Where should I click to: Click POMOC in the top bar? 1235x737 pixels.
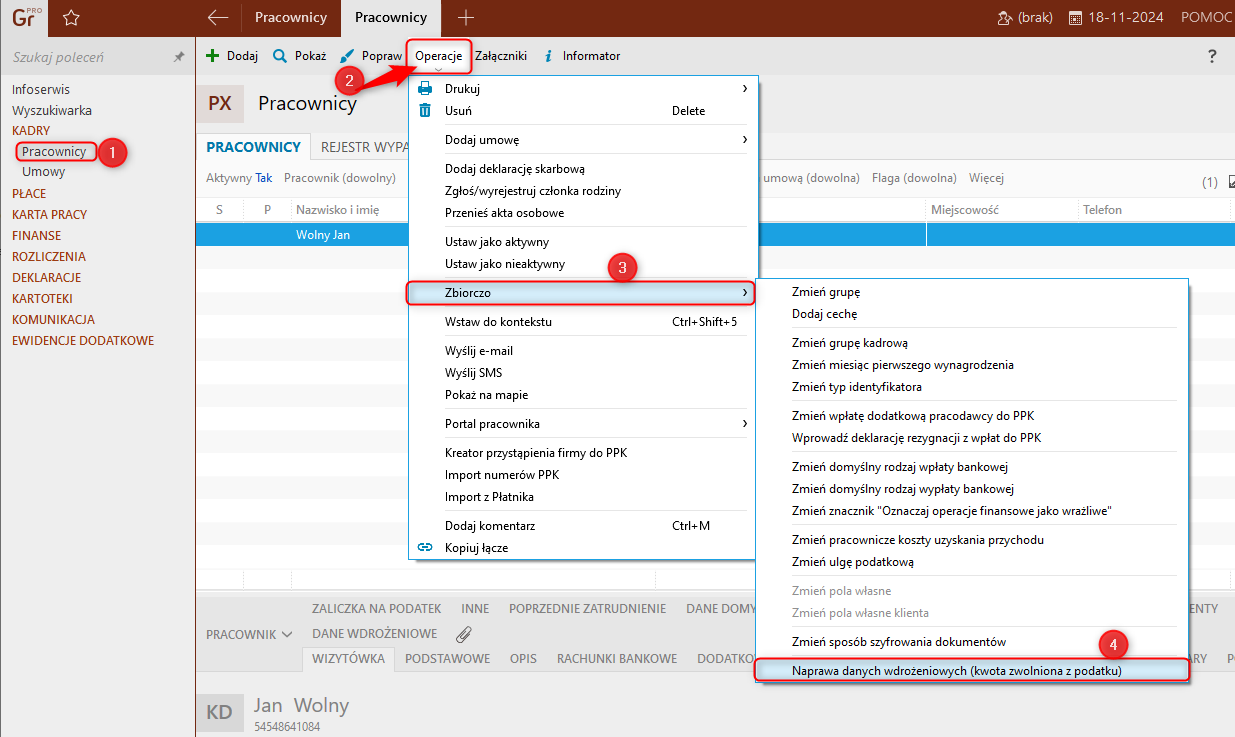point(1207,18)
